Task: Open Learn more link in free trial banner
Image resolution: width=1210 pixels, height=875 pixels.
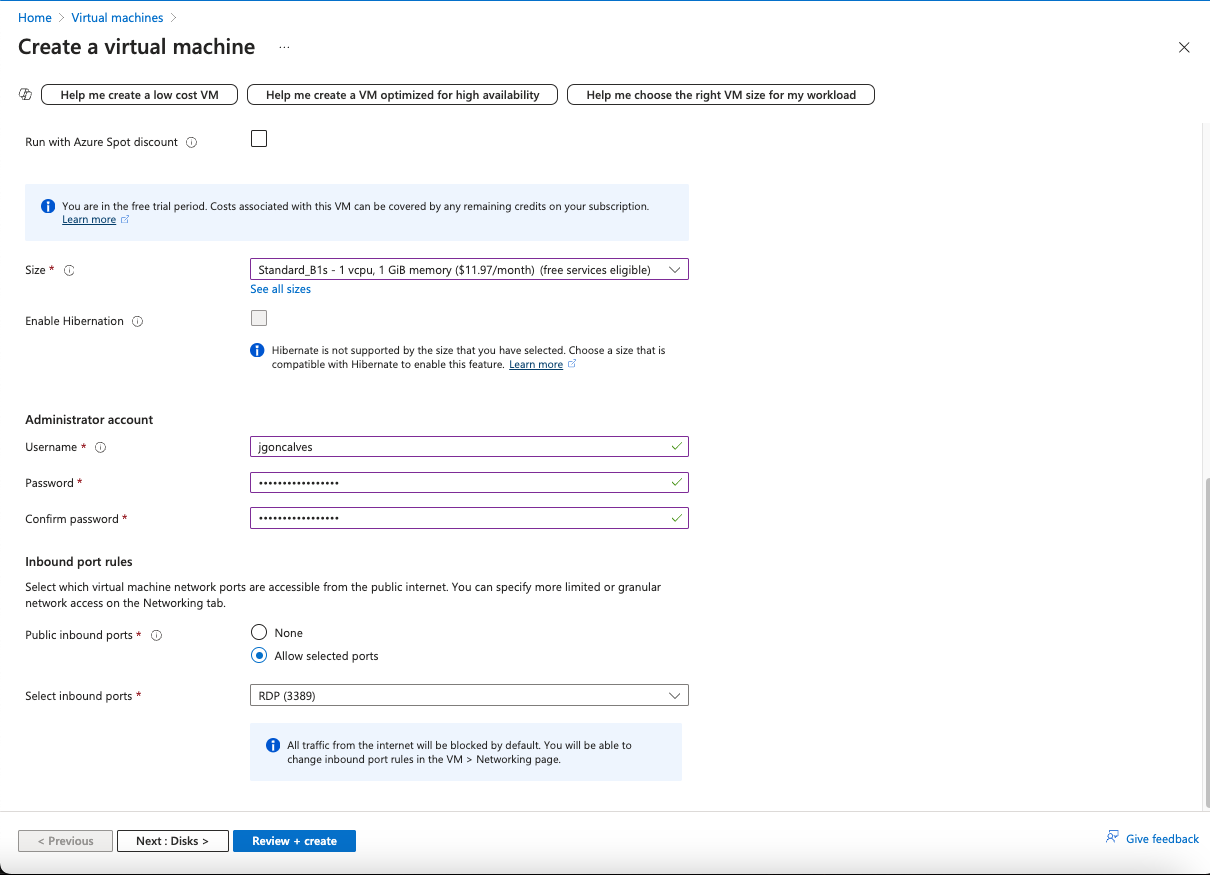Action: [89, 220]
